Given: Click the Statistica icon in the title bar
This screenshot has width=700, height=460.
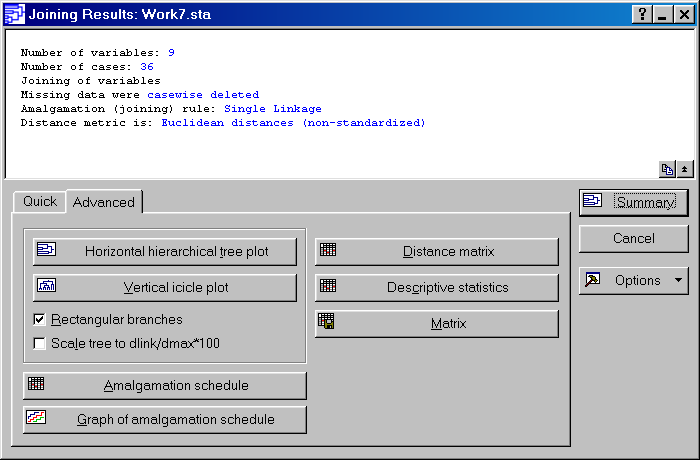Looking at the screenshot, I should (x=14, y=14).
